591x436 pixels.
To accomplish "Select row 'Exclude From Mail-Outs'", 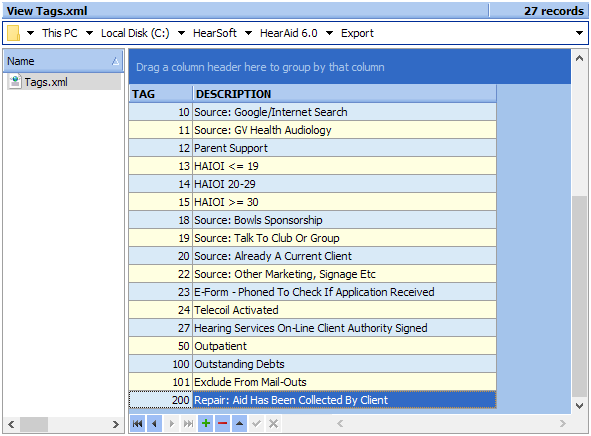I will [x=312, y=382].
